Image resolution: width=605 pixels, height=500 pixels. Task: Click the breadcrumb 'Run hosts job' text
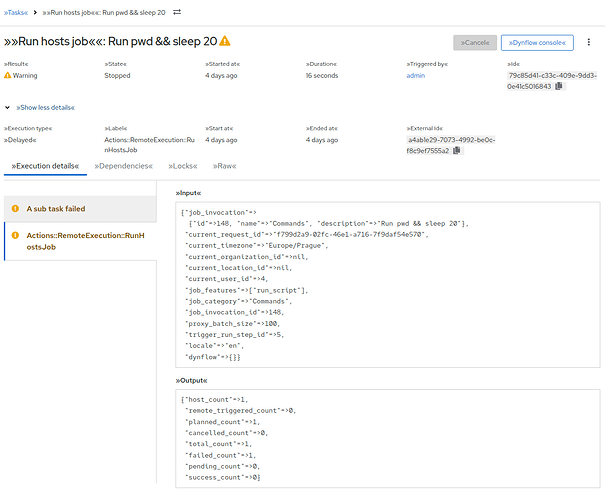104,12
